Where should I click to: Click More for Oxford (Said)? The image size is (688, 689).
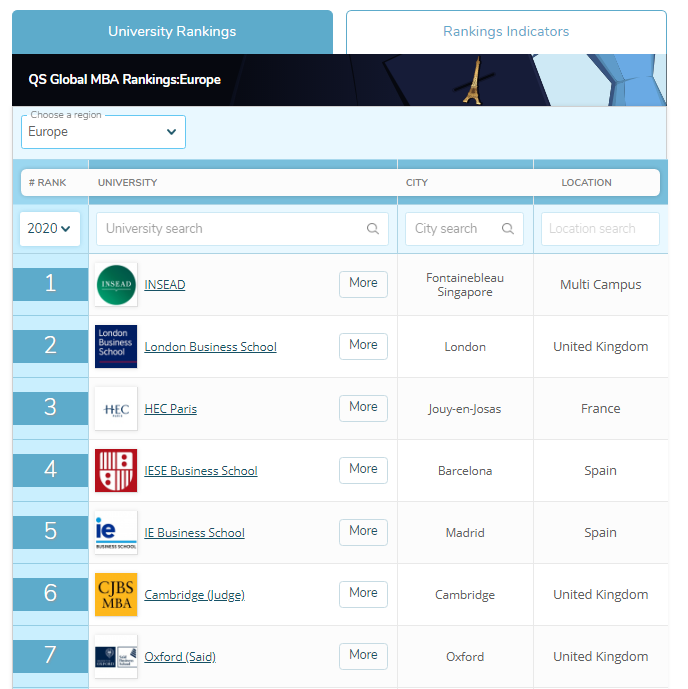pos(363,656)
